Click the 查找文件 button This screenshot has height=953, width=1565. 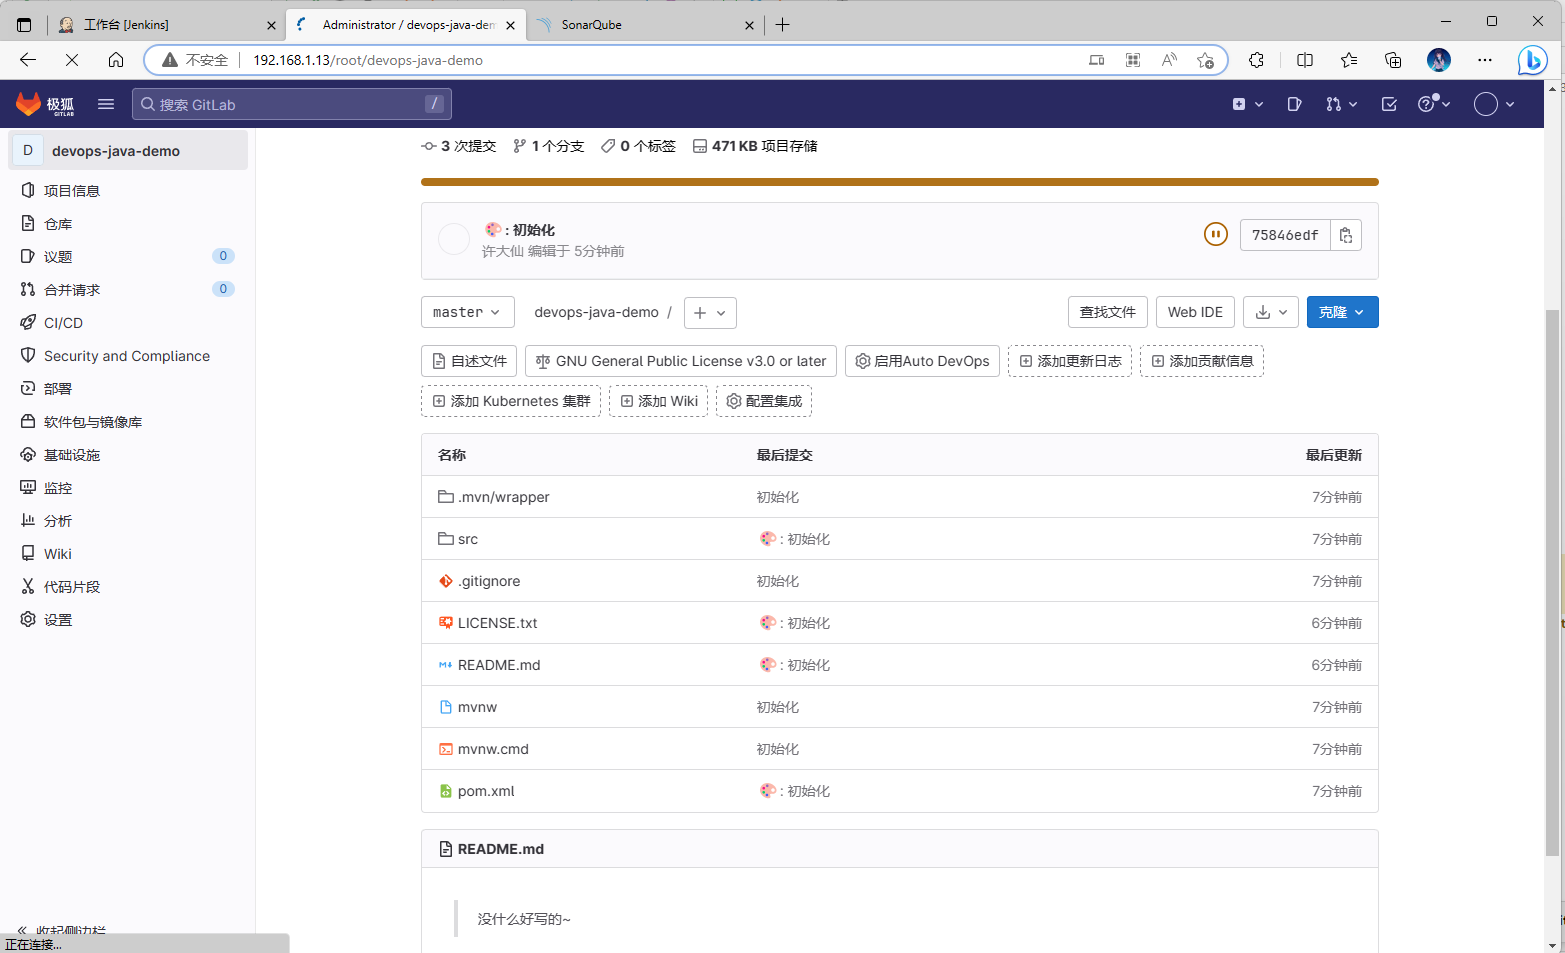(1107, 312)
